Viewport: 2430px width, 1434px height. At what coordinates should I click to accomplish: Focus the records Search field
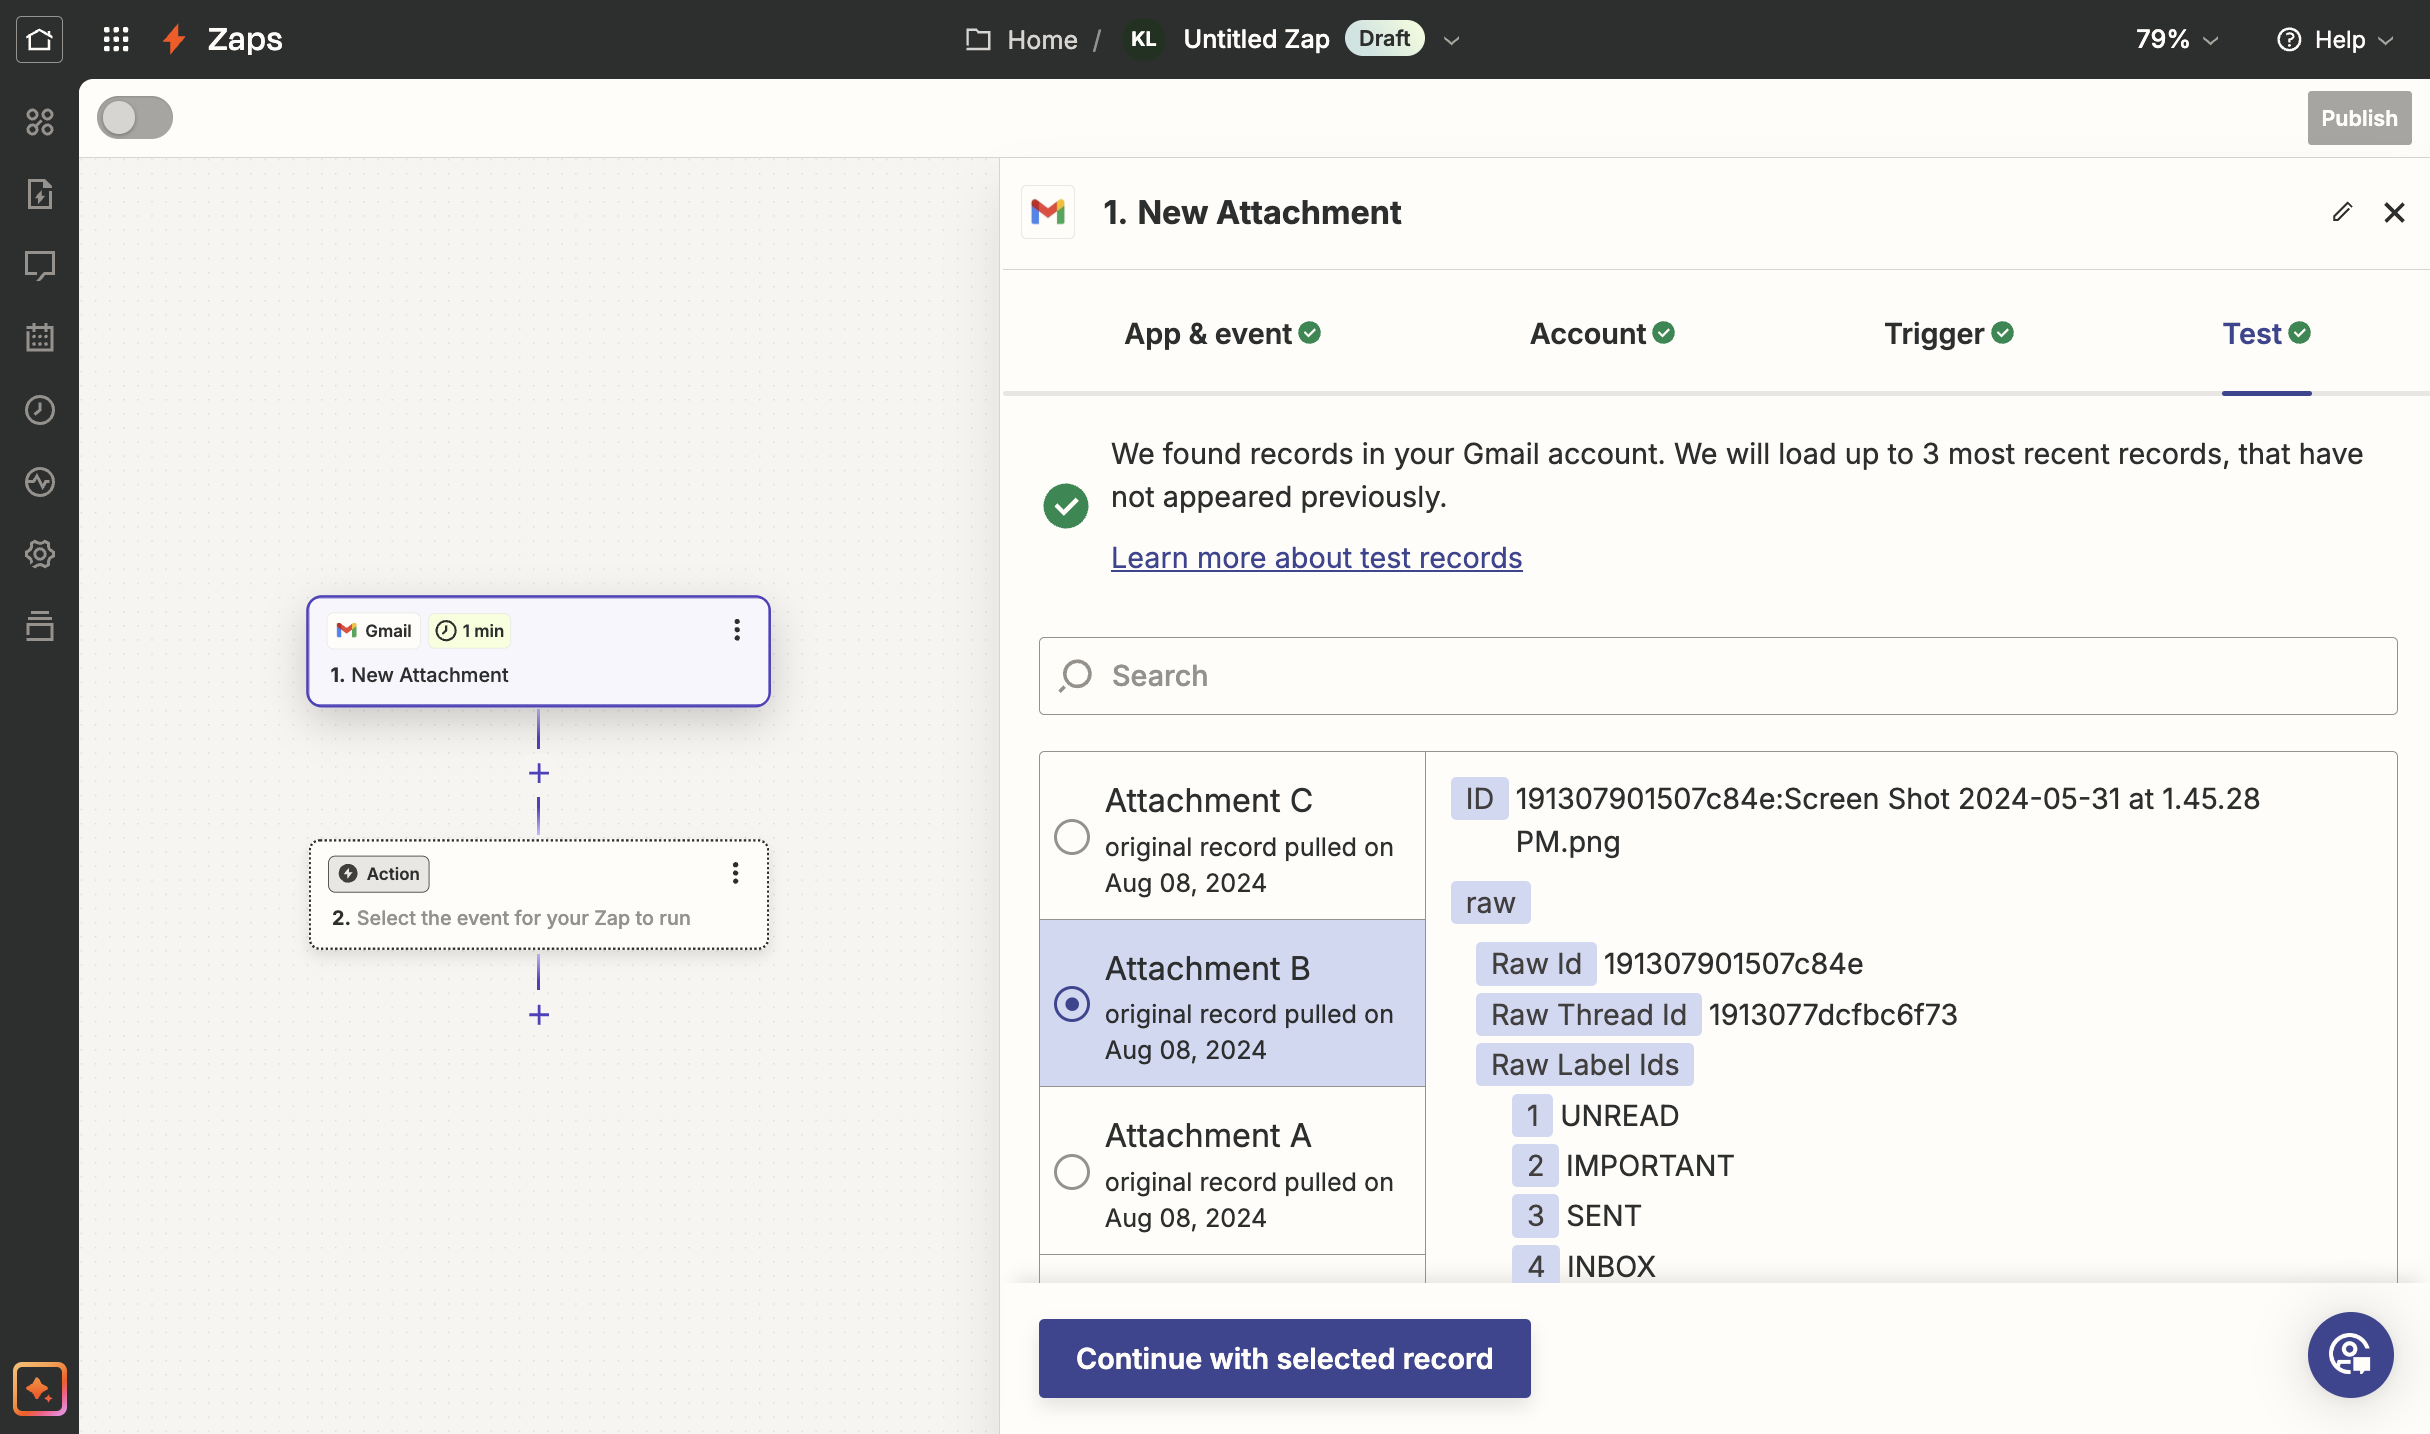click(x=1718, y=676)
